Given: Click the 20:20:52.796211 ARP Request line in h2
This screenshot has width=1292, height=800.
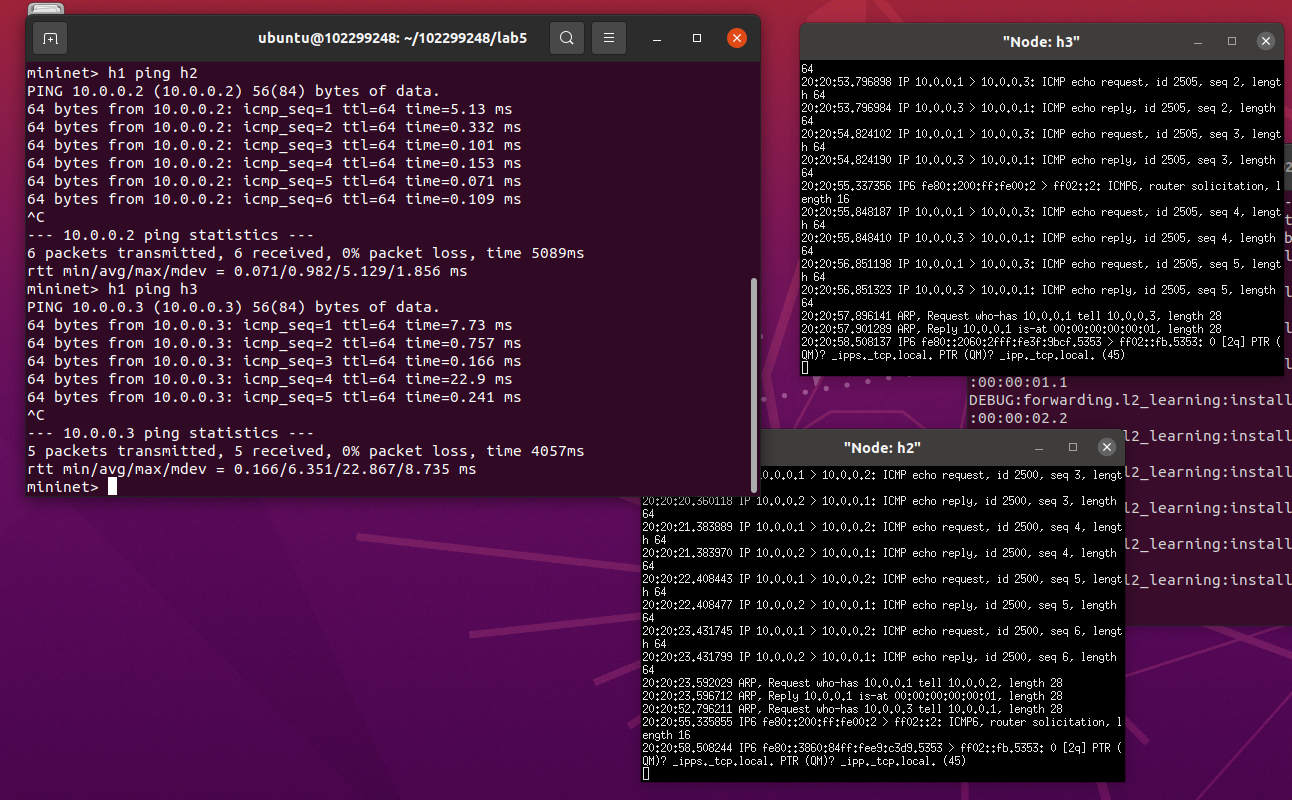Looking at the screenshot, I should (854, 709).
